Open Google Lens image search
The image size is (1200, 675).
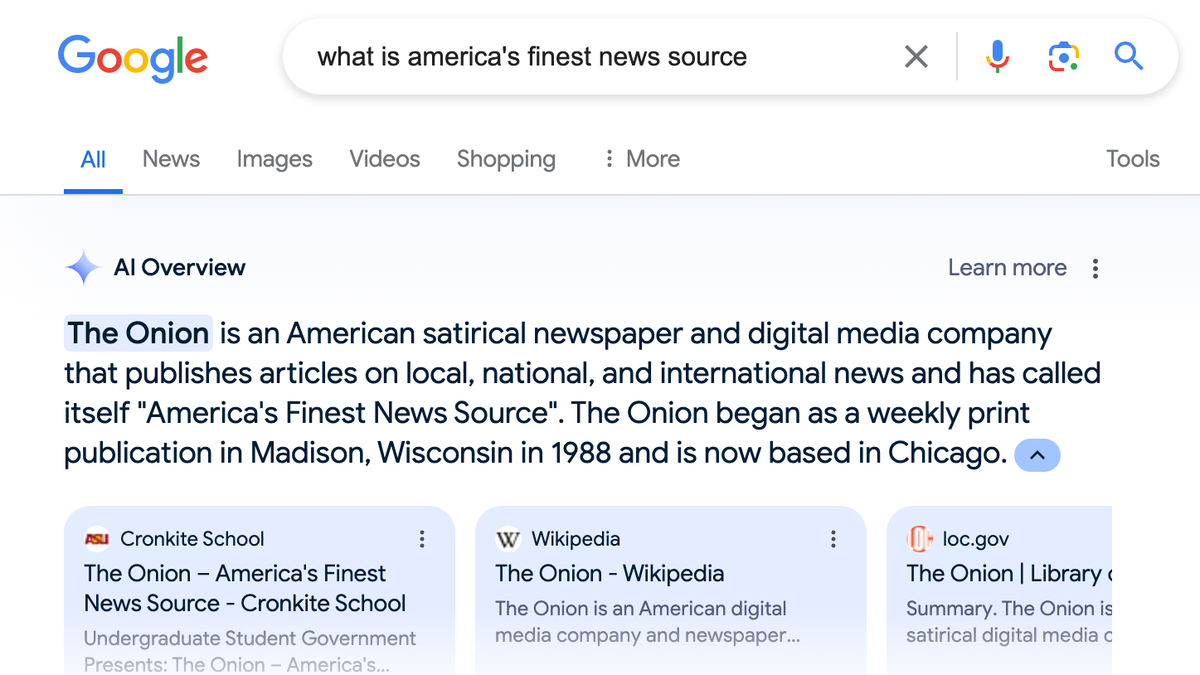coord(1064,57)
